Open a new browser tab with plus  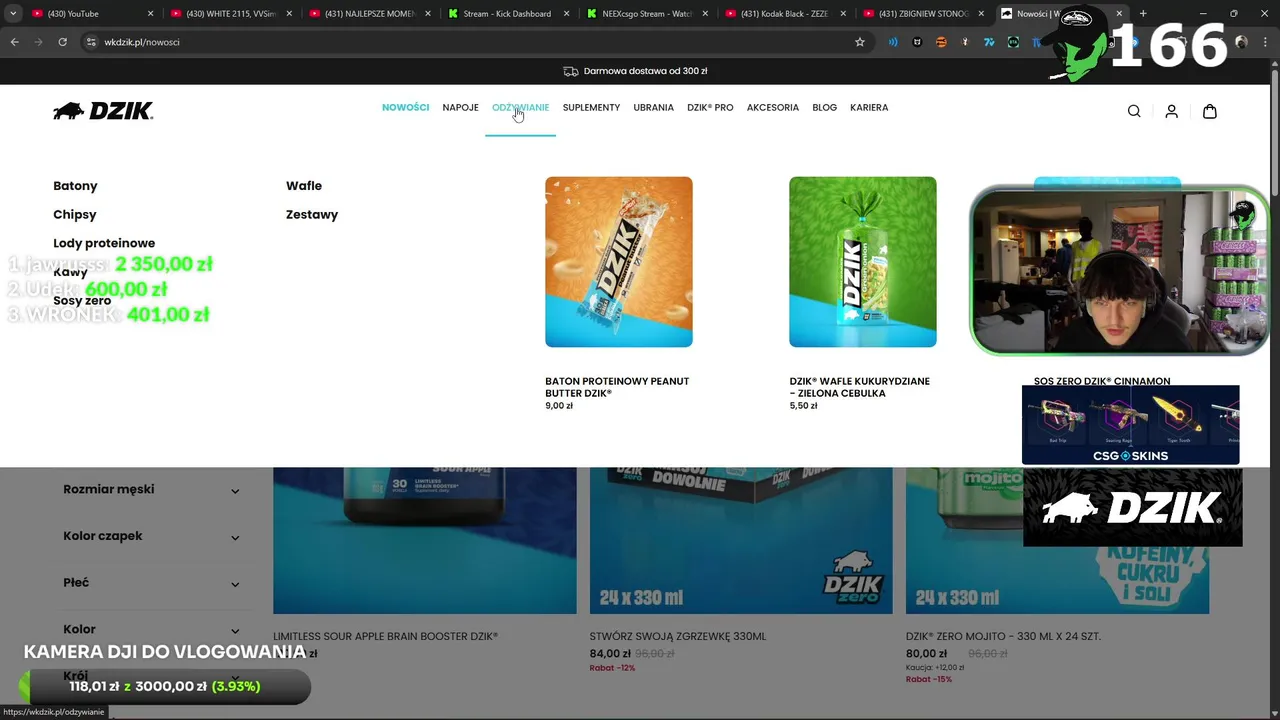[1143, 13]
